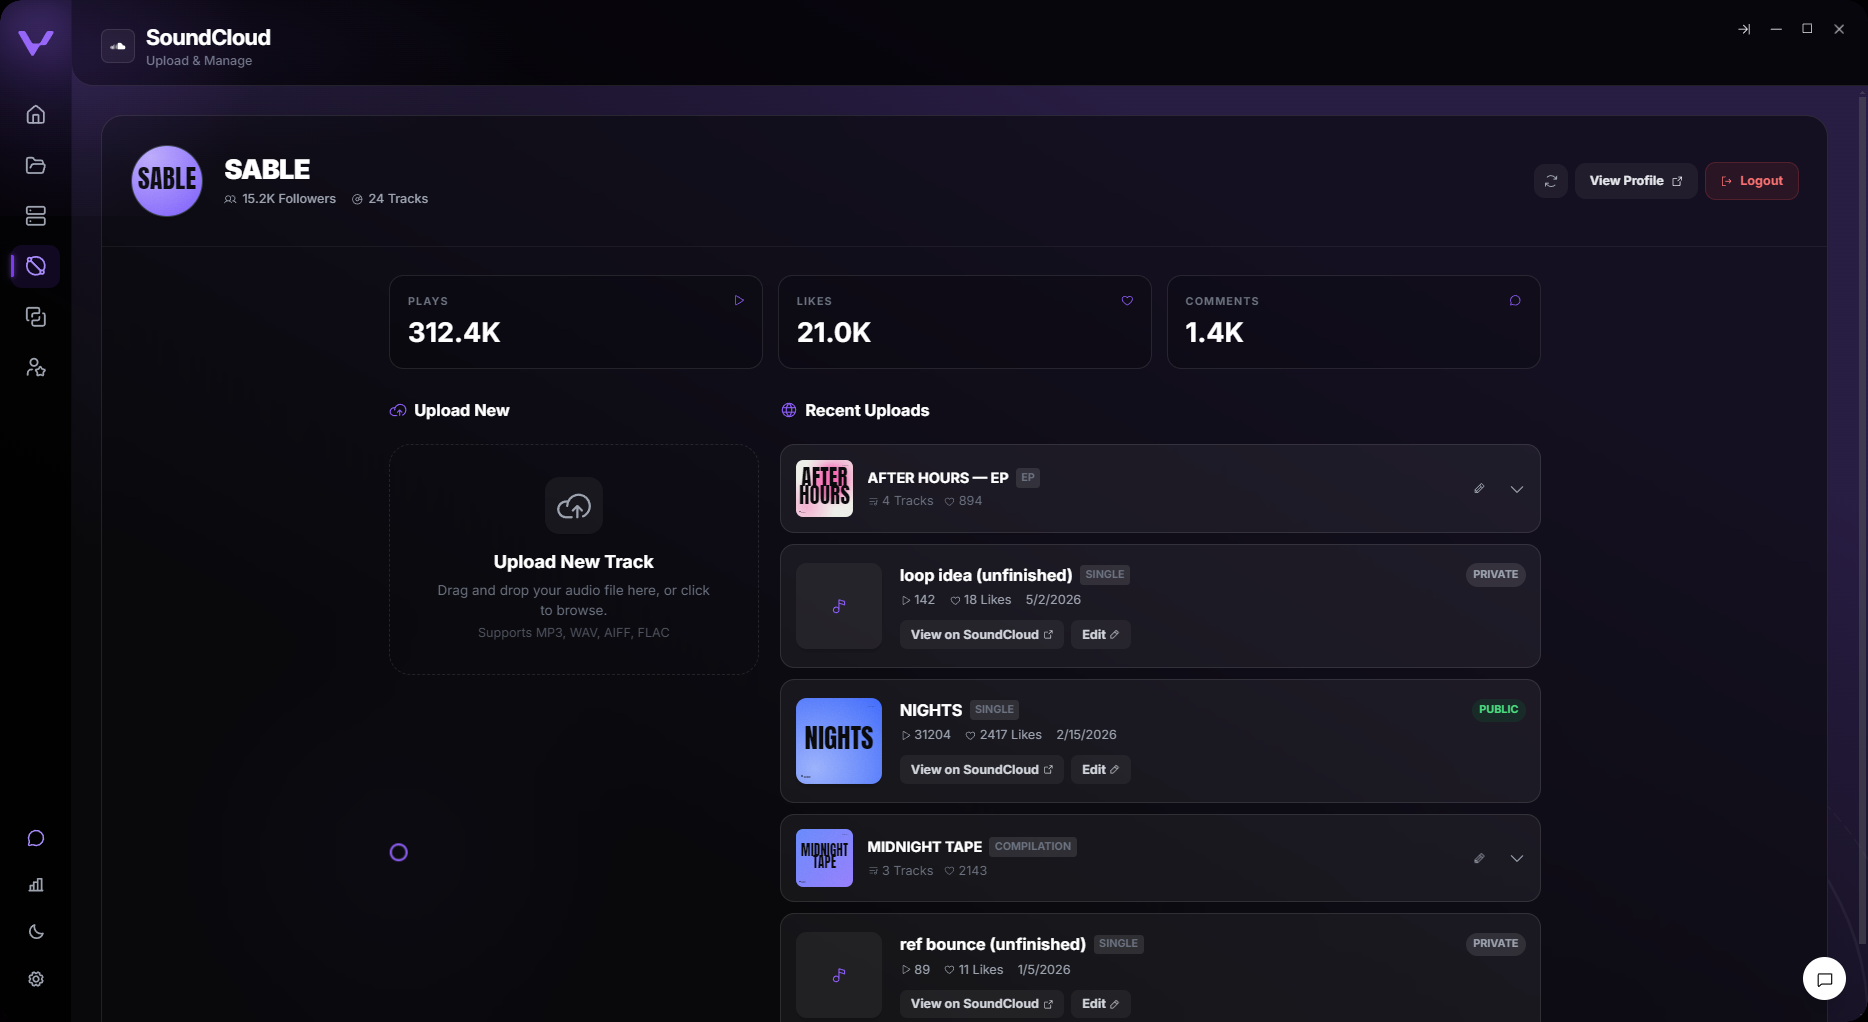Expand the AFTER HOURS — EP row
The height and width of the screenshot is (1022, 1868).
[1517, 489]
